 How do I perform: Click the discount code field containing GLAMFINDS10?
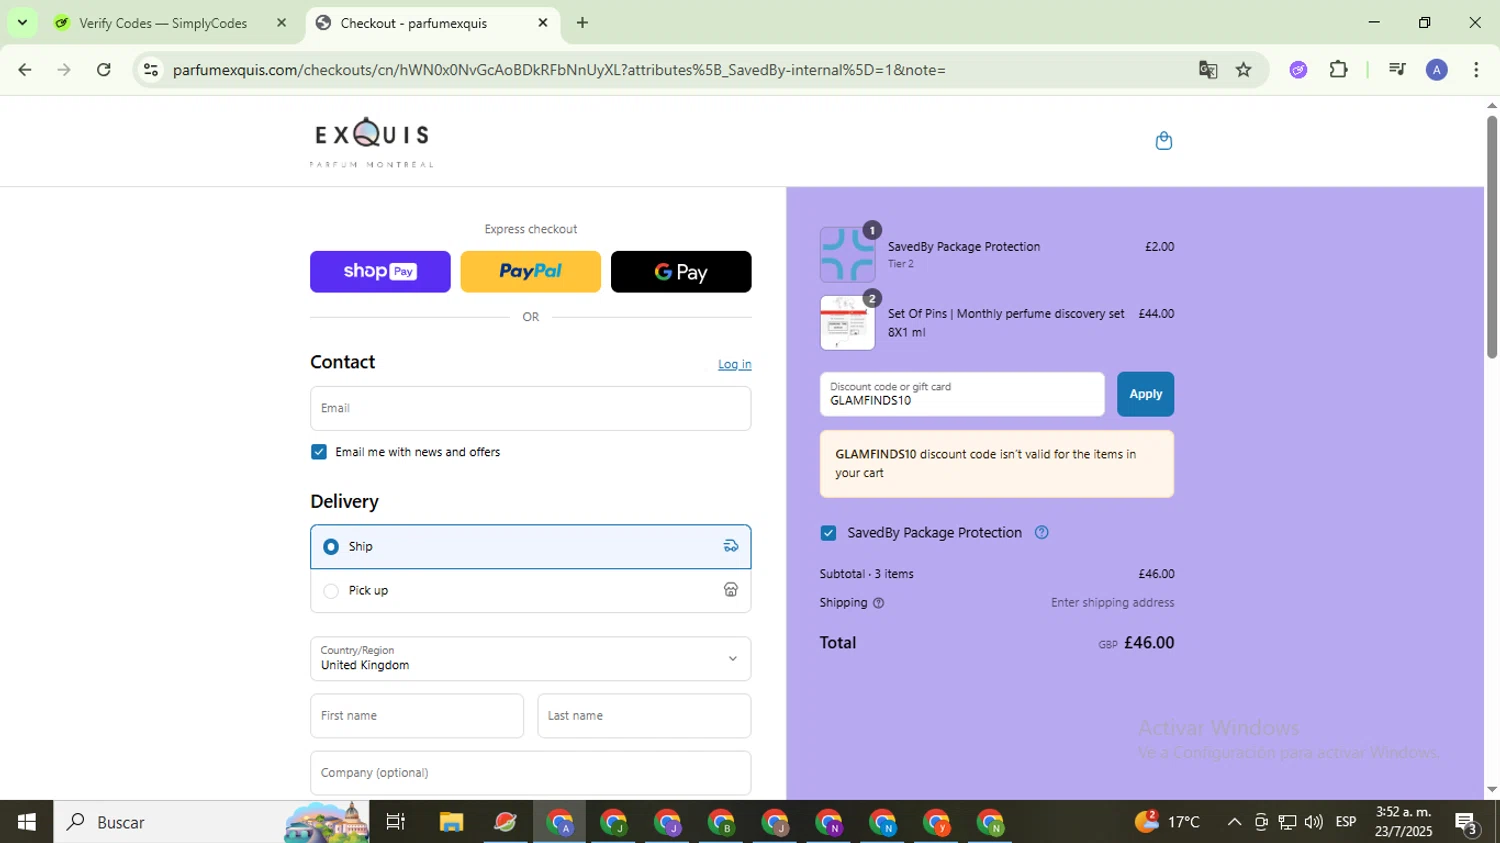click(962, 394)
